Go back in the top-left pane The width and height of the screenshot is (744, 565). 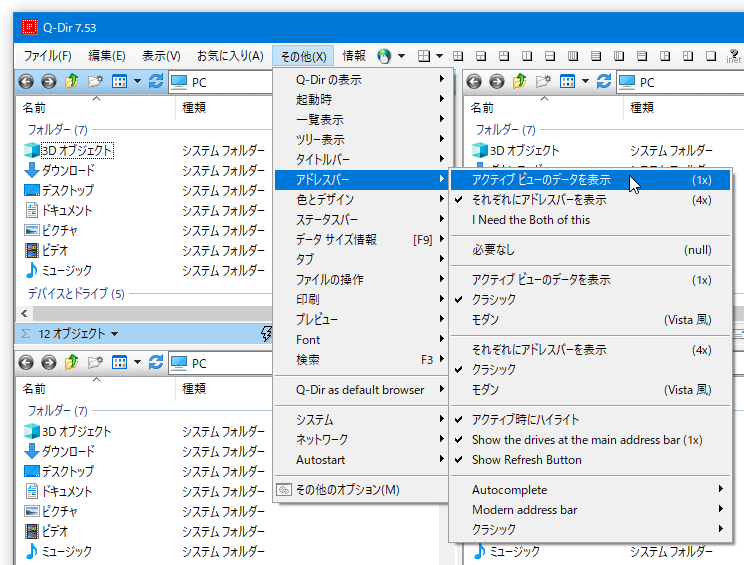tap(26, 82)
